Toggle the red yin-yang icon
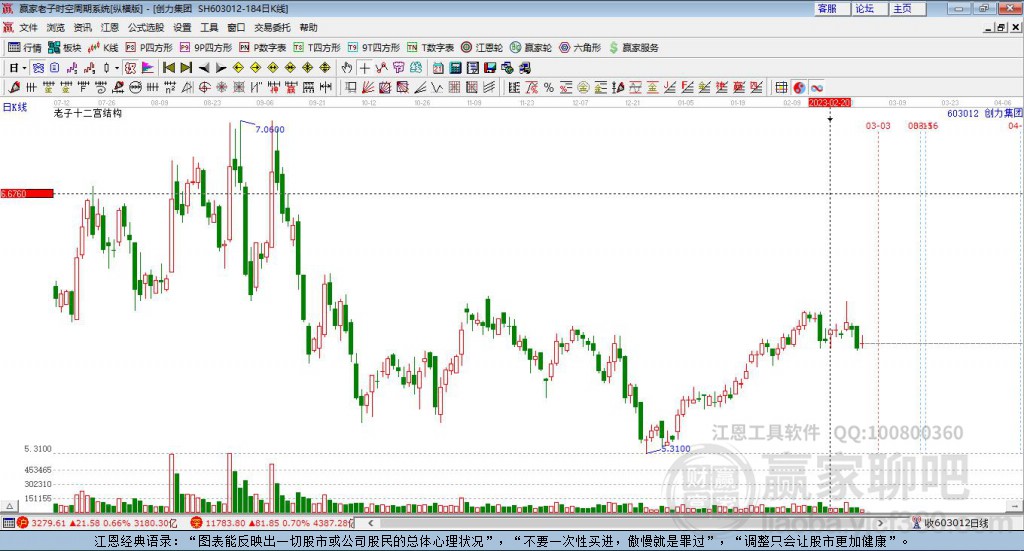The height and width of the screenshot is (551, 1024). point(799,87)
